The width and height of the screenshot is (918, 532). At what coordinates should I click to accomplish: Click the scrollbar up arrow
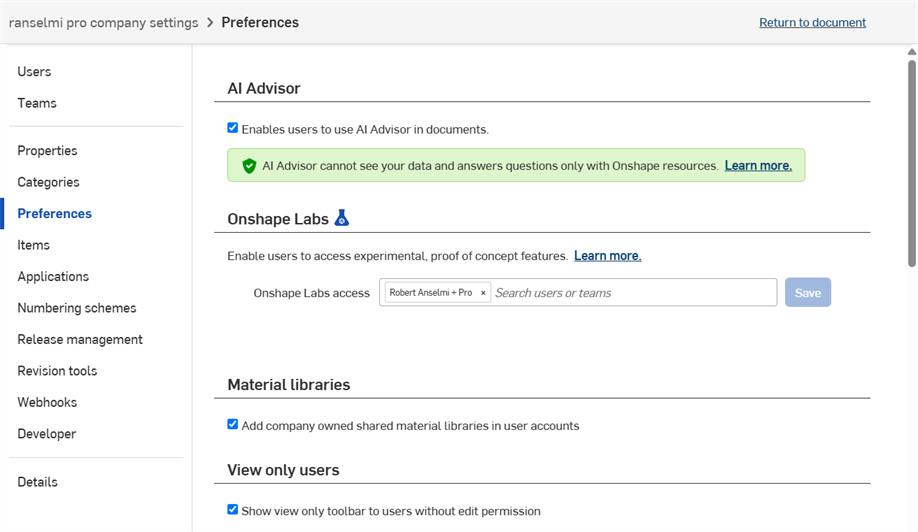[x=912, y=52]
